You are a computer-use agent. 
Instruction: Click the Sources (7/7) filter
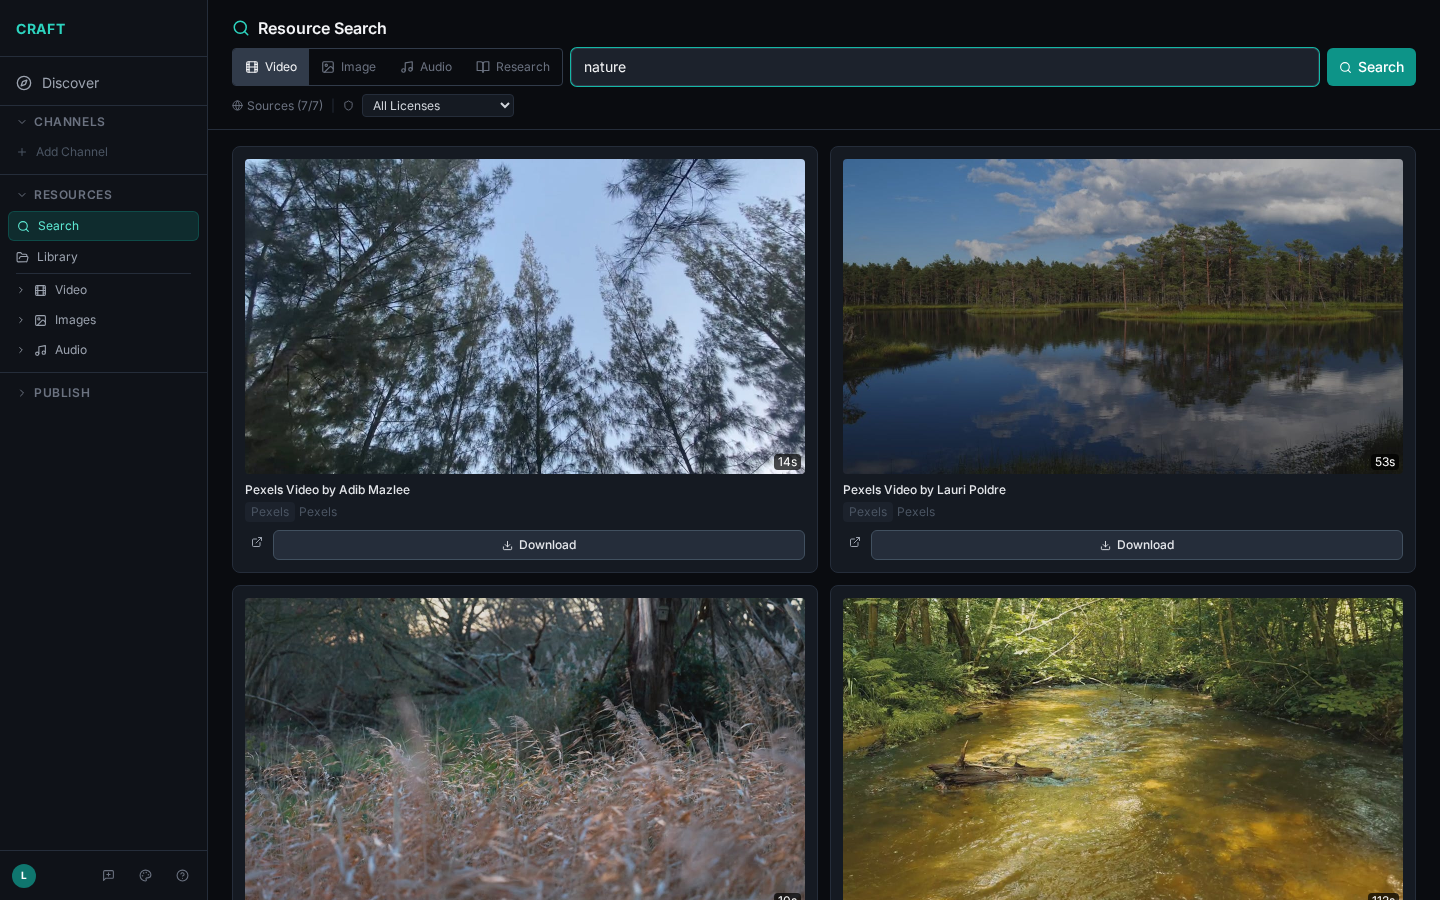point(278,106)
